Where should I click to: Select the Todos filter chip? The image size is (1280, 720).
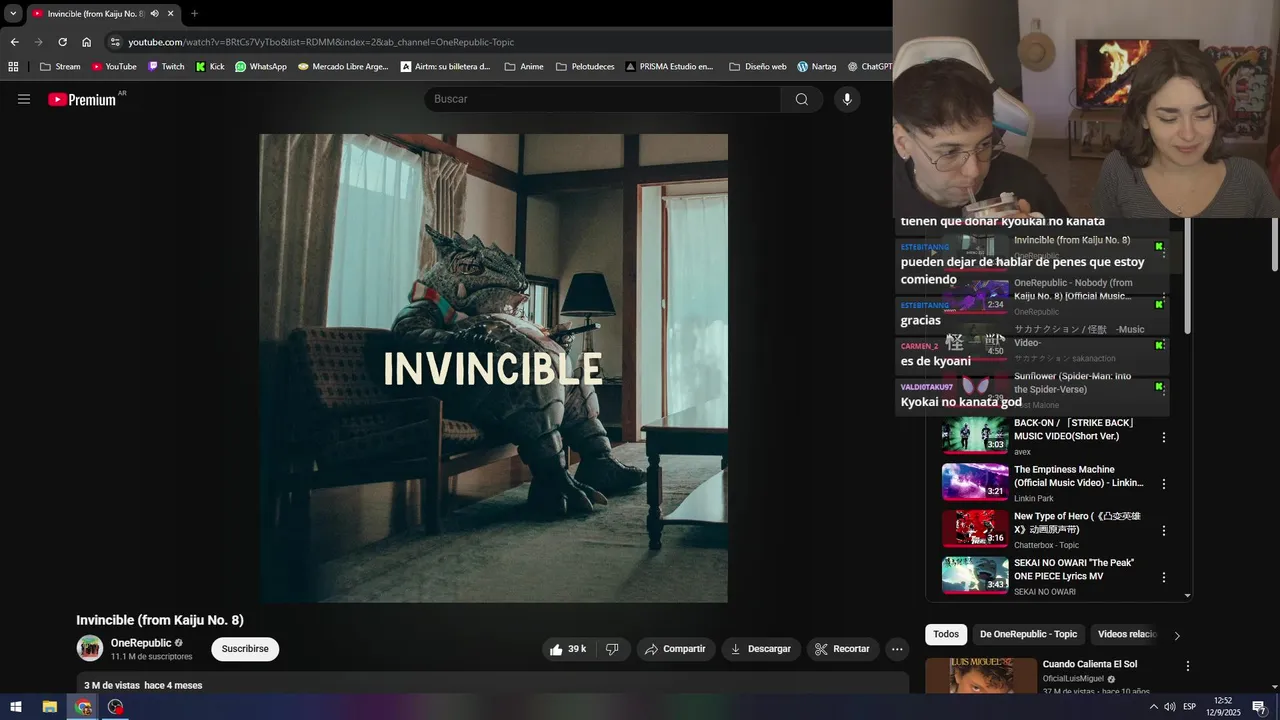(x=946, y=634)
